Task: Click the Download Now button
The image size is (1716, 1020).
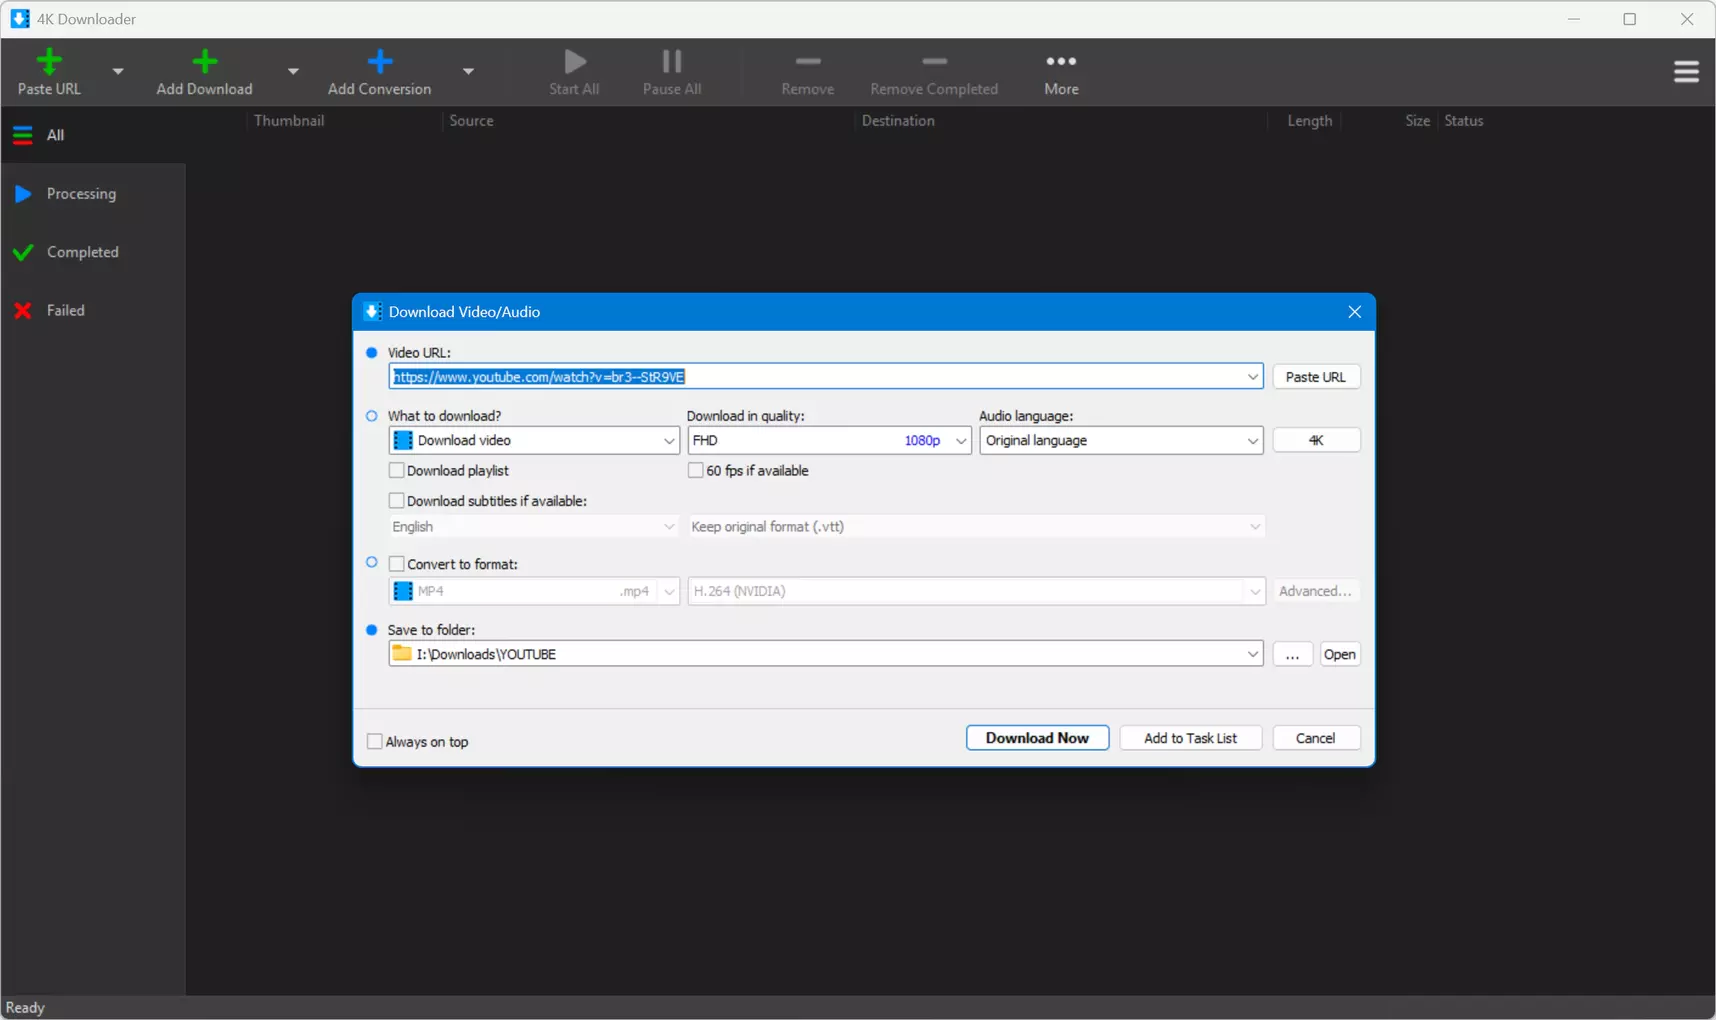Action: (1037, 738)
